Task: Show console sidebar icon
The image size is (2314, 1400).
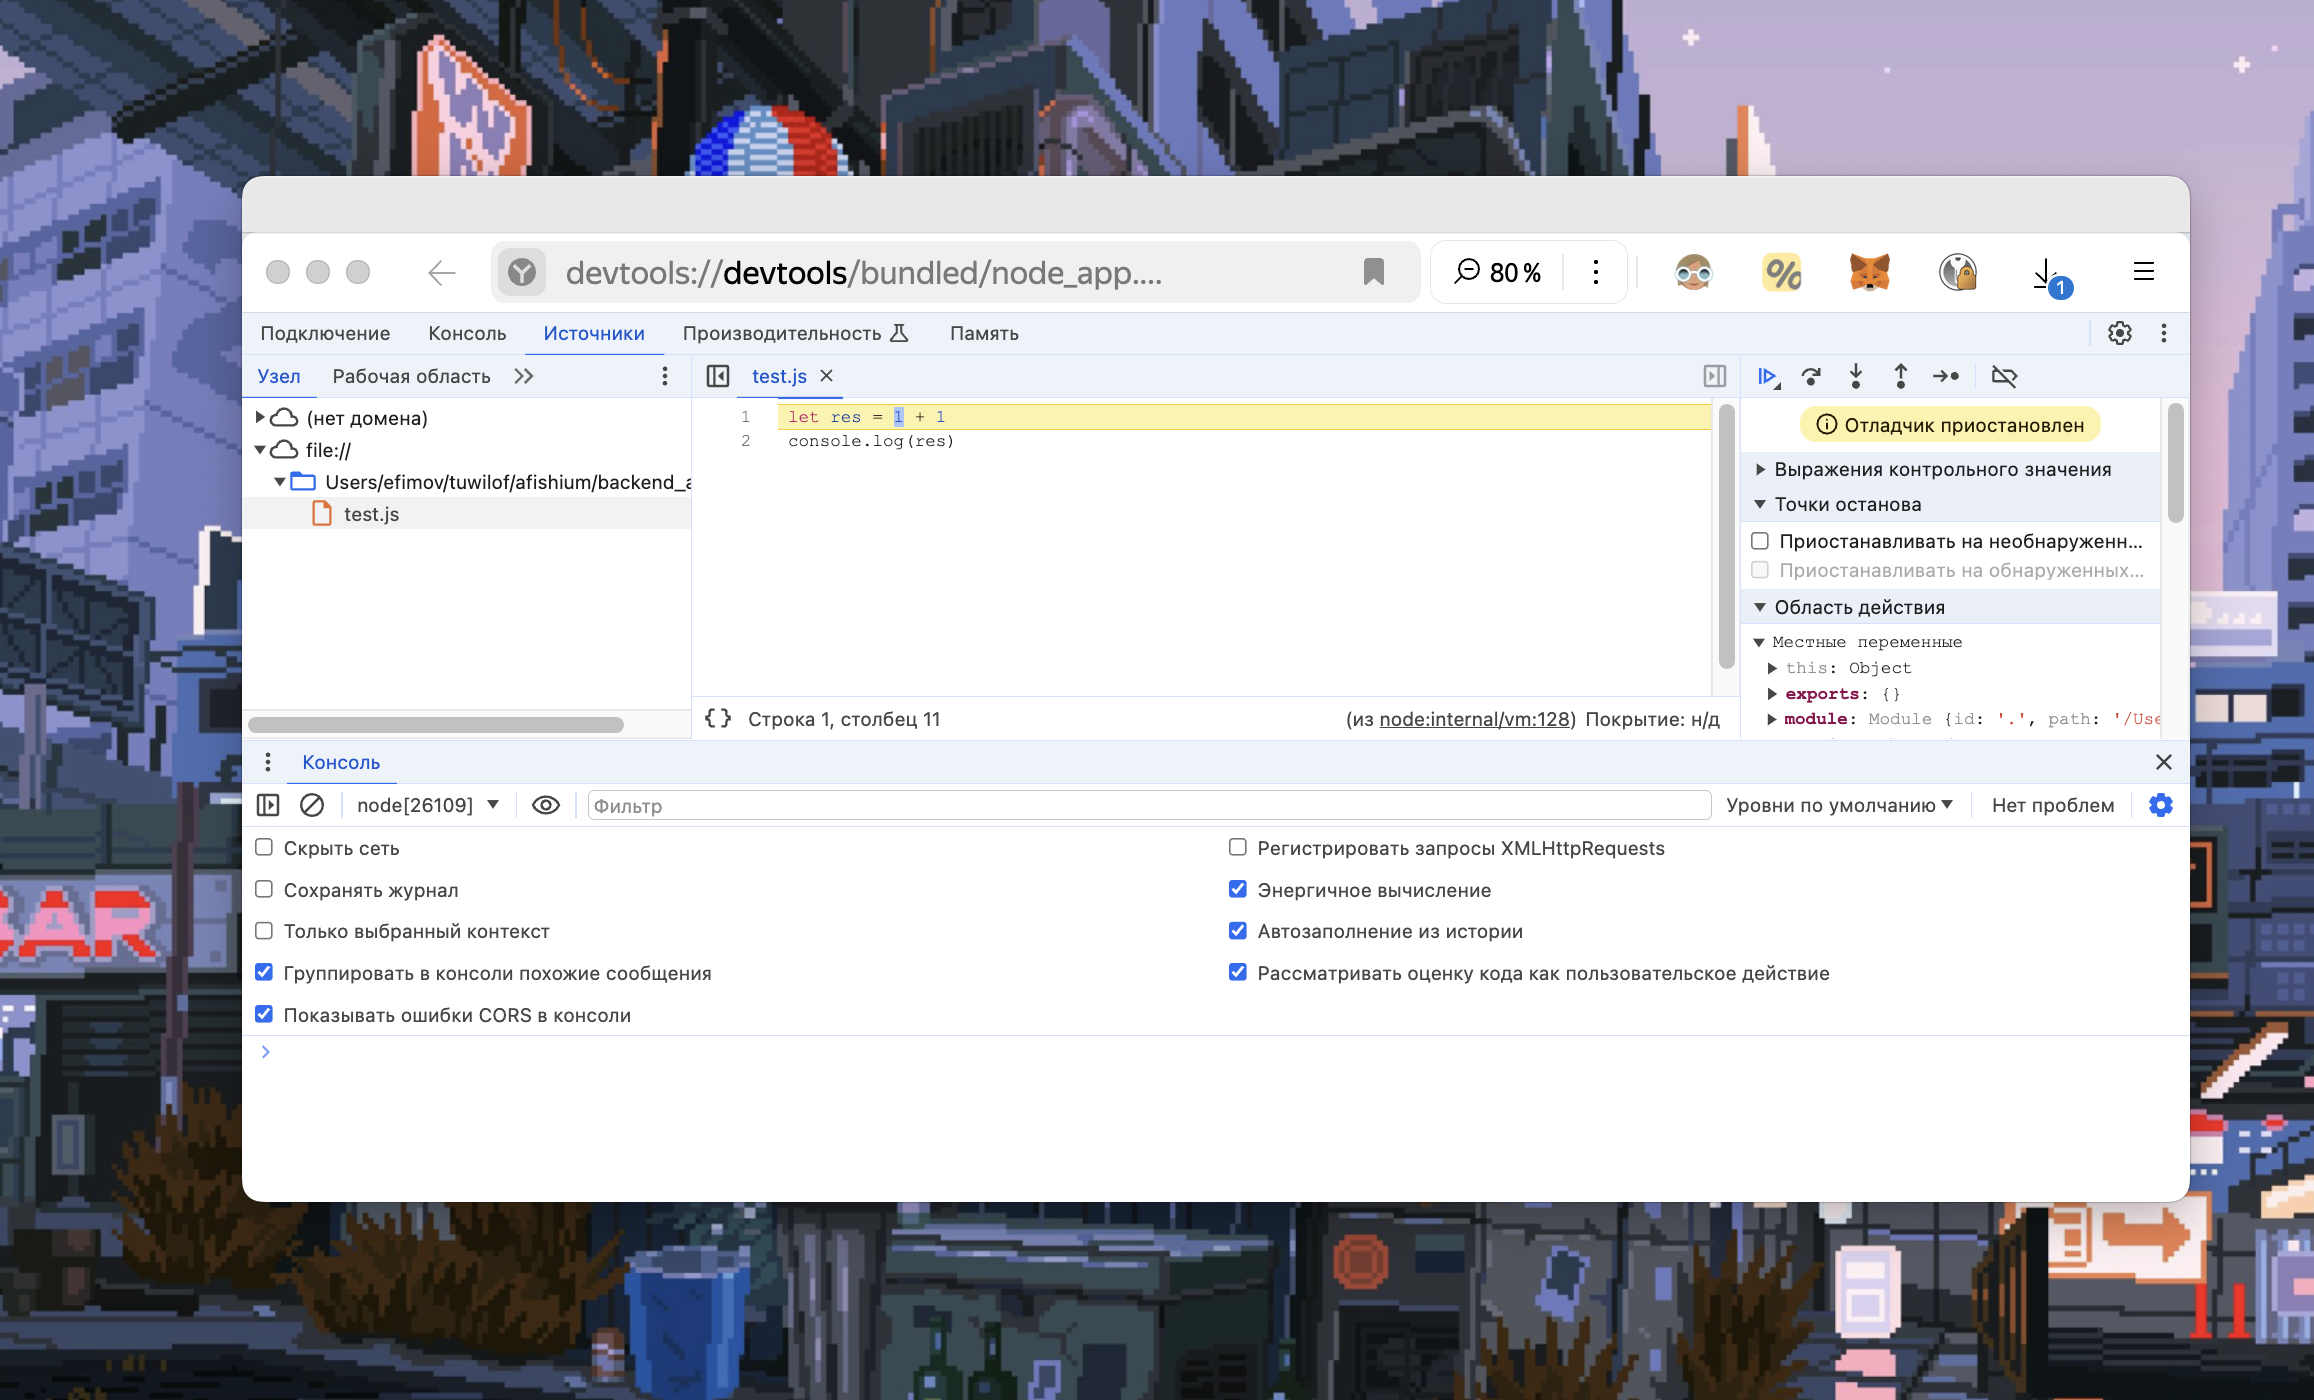Action: [268, 805]
